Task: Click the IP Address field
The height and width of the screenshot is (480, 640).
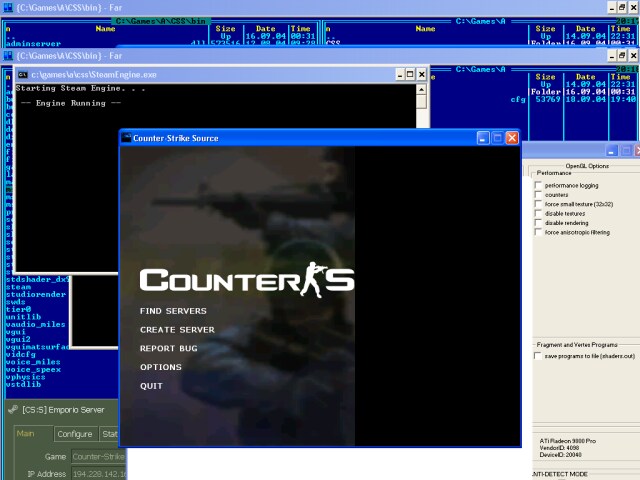Action: point(99,474)
